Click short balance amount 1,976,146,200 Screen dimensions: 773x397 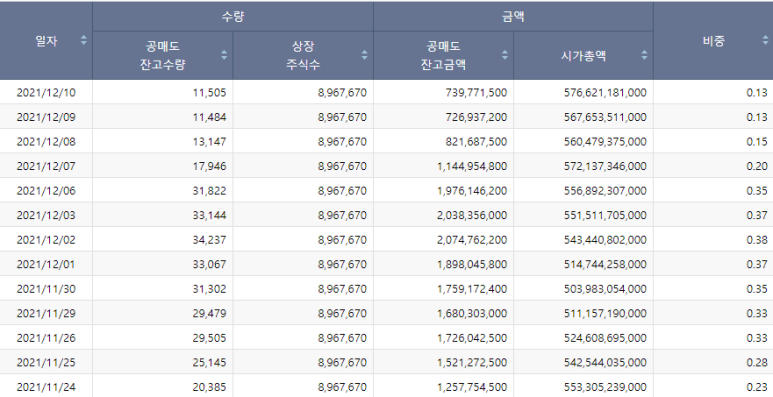click(472, 190)
